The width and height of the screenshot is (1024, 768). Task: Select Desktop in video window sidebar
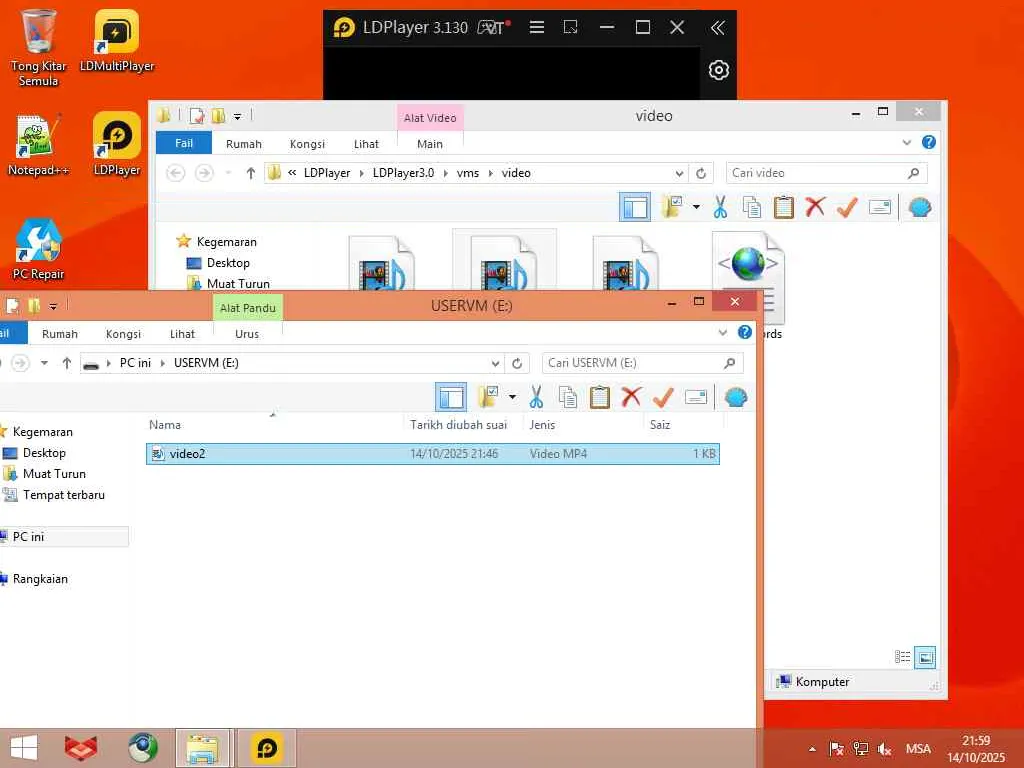[x=228, y=263]
